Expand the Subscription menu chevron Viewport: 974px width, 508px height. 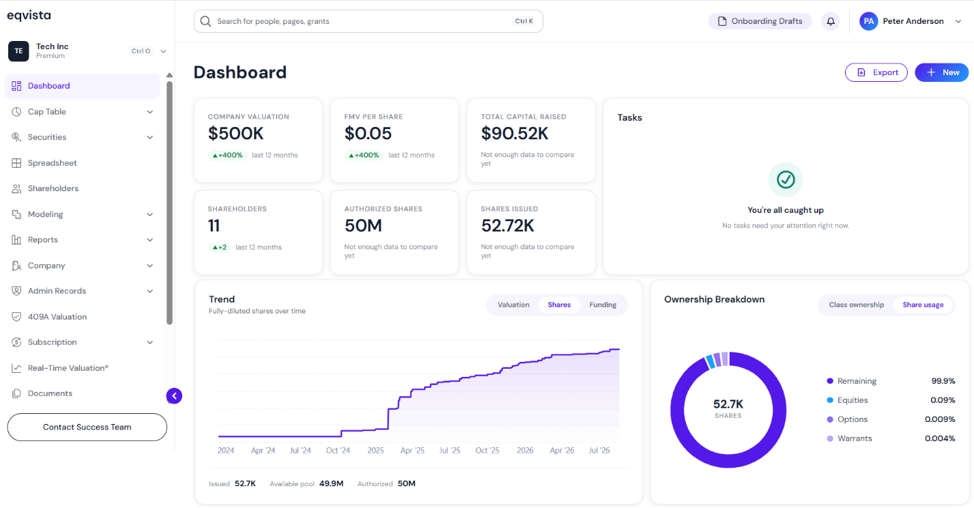click(x=150, y=342)
